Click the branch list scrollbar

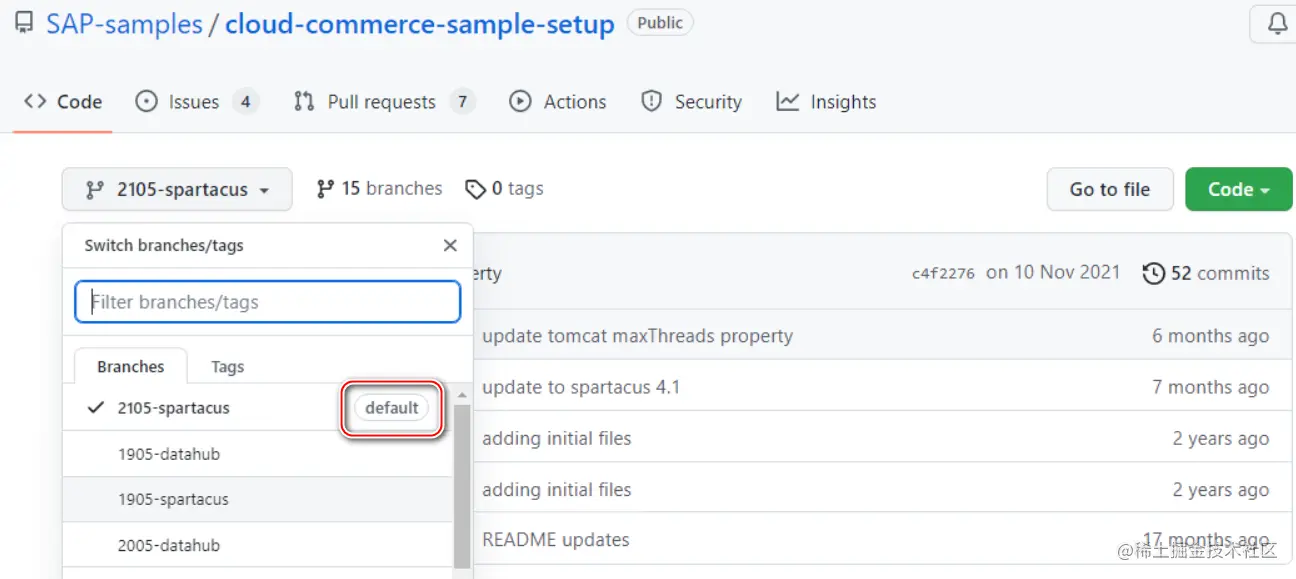click(461, 480)
